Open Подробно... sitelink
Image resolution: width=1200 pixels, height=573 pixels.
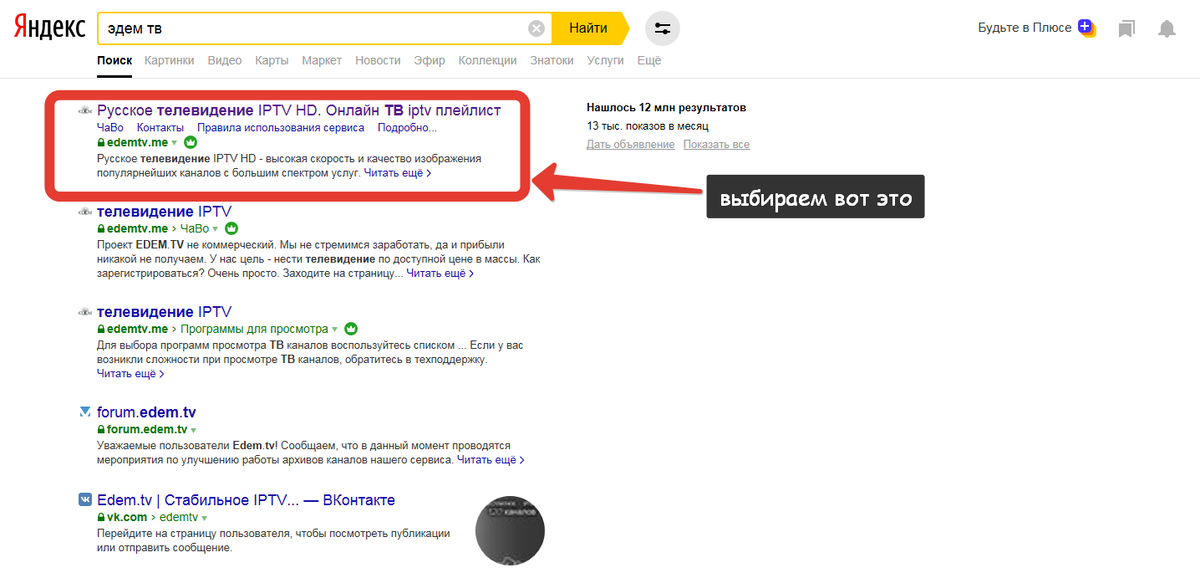408,128
